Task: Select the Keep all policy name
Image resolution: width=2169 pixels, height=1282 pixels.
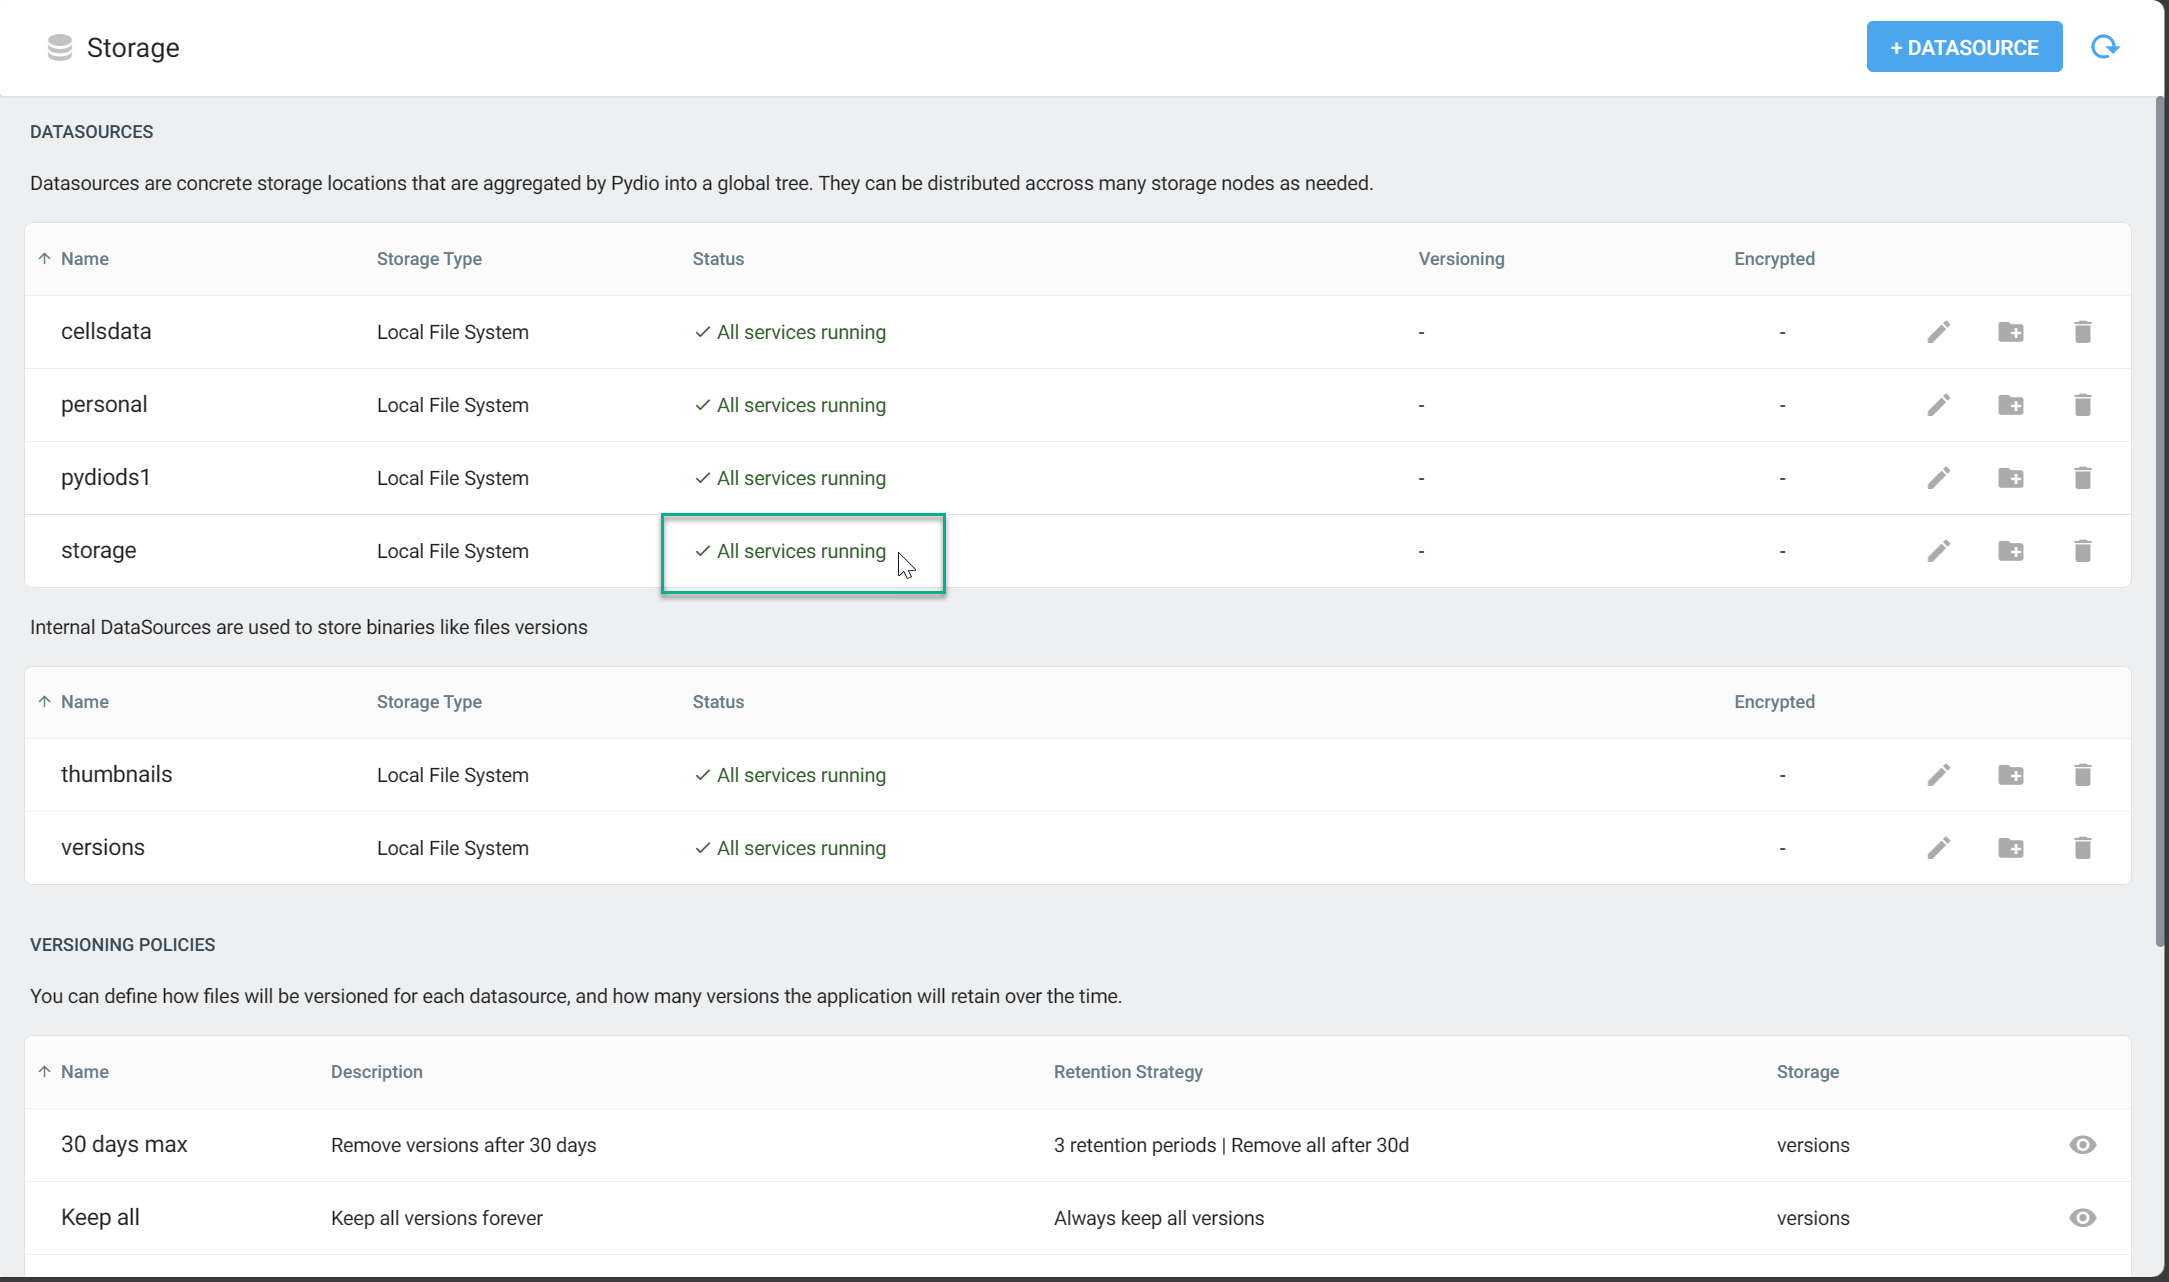Action: 100,1218
